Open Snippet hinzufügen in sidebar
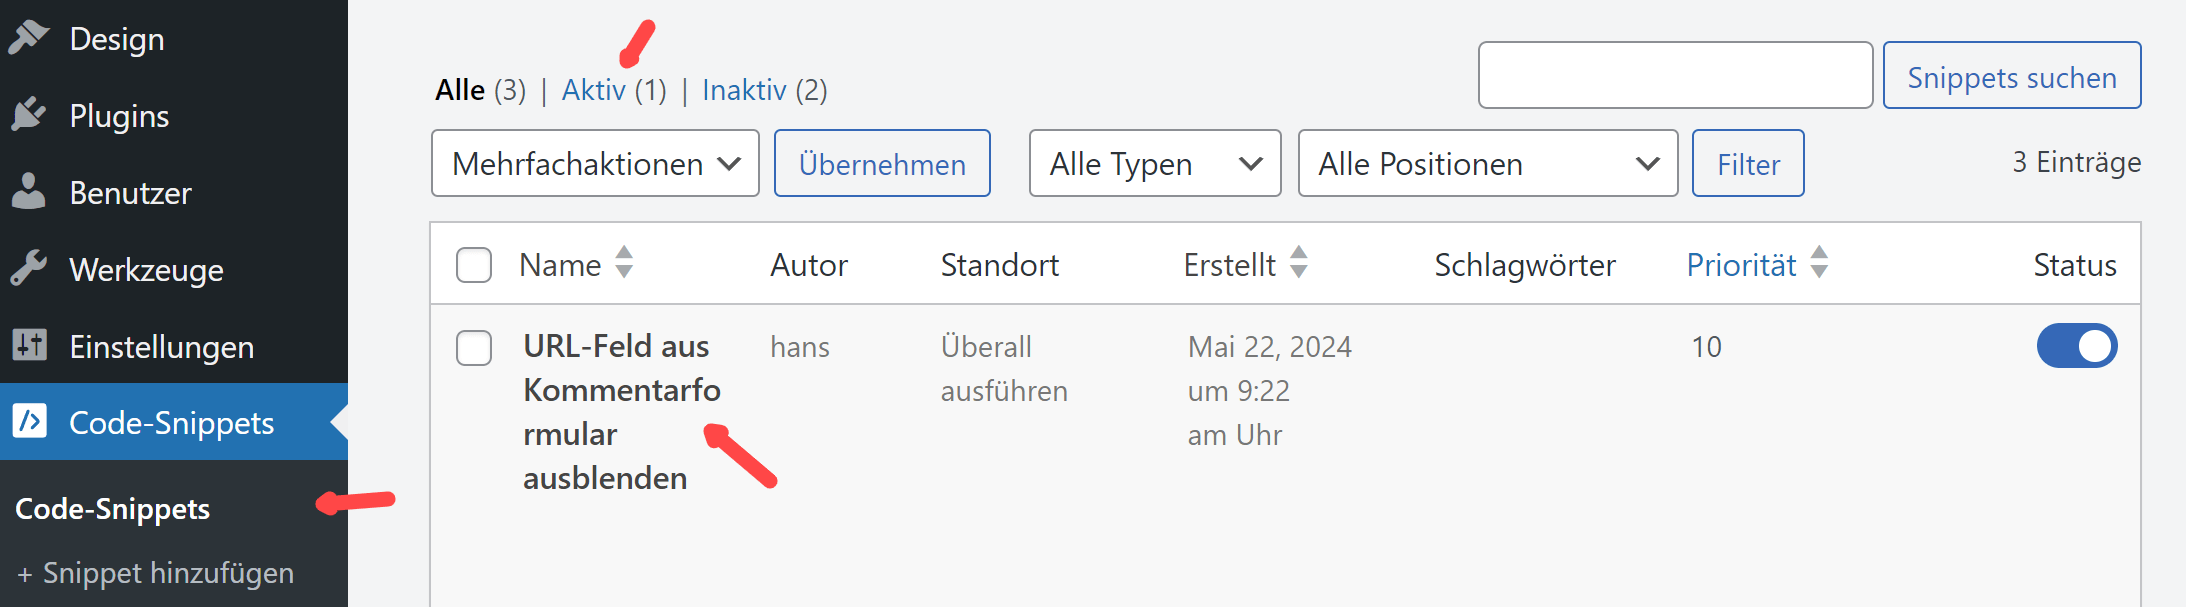Image resolution: width=2186 pixels, height=607 pixels. [167, 573]
